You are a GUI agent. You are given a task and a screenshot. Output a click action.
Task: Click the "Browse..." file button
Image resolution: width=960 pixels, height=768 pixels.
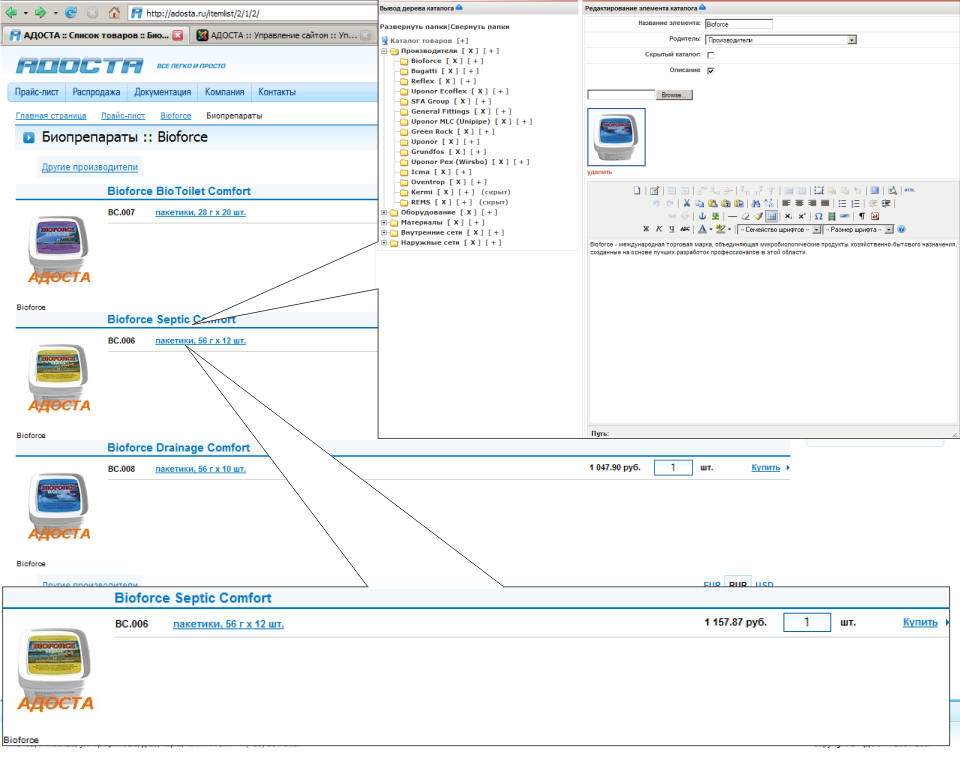(x=673, y=95)
